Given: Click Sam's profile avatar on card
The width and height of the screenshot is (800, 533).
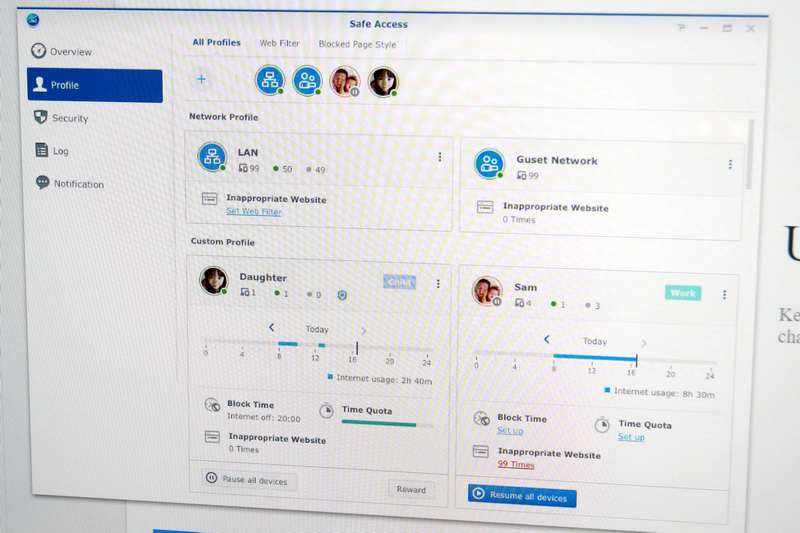Looking at the screenshot, I should click(487, 291).
